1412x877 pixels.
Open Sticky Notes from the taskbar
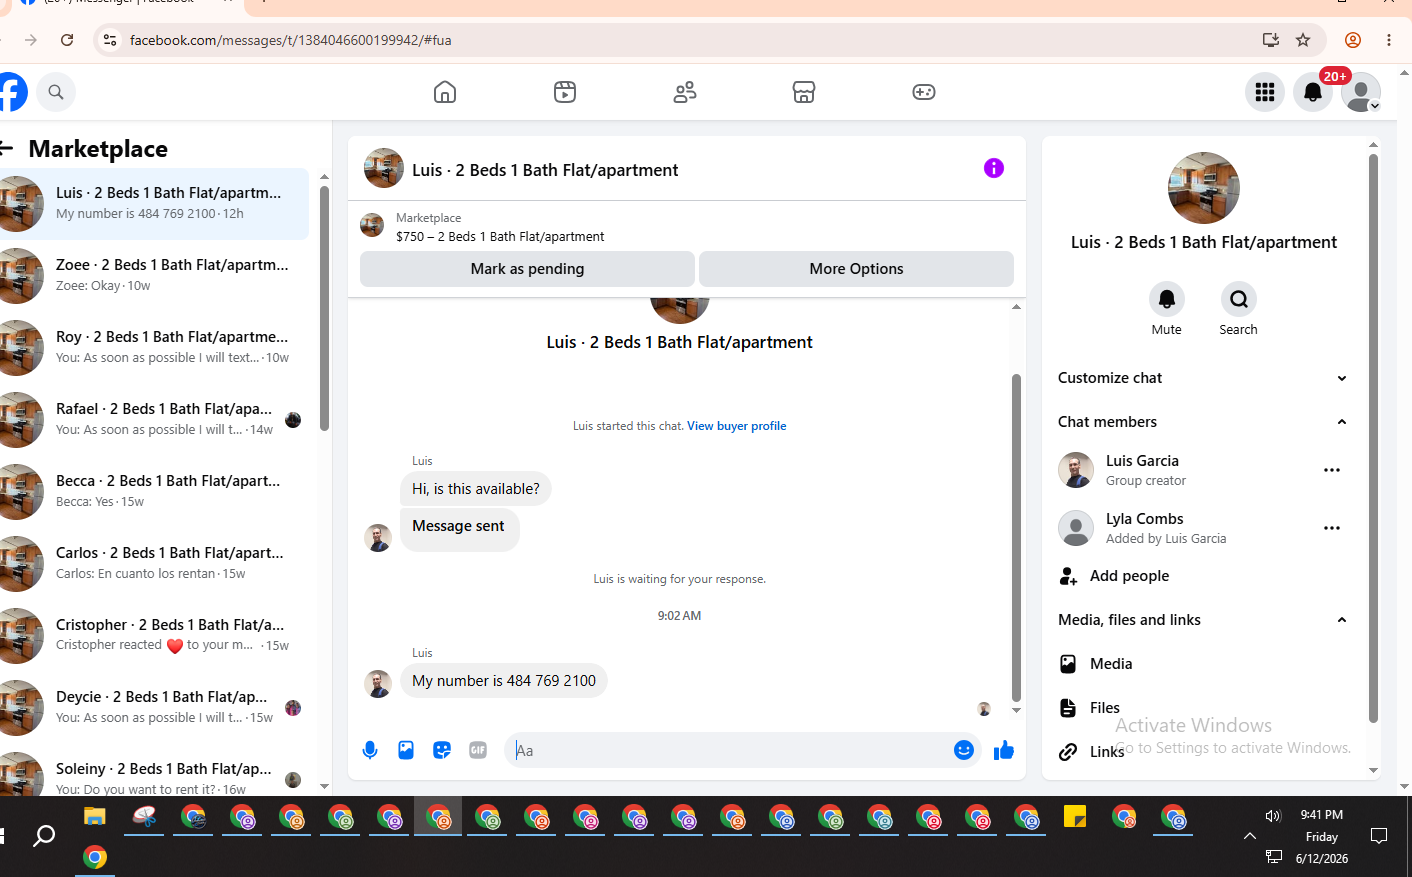[x=1075, y=817]
